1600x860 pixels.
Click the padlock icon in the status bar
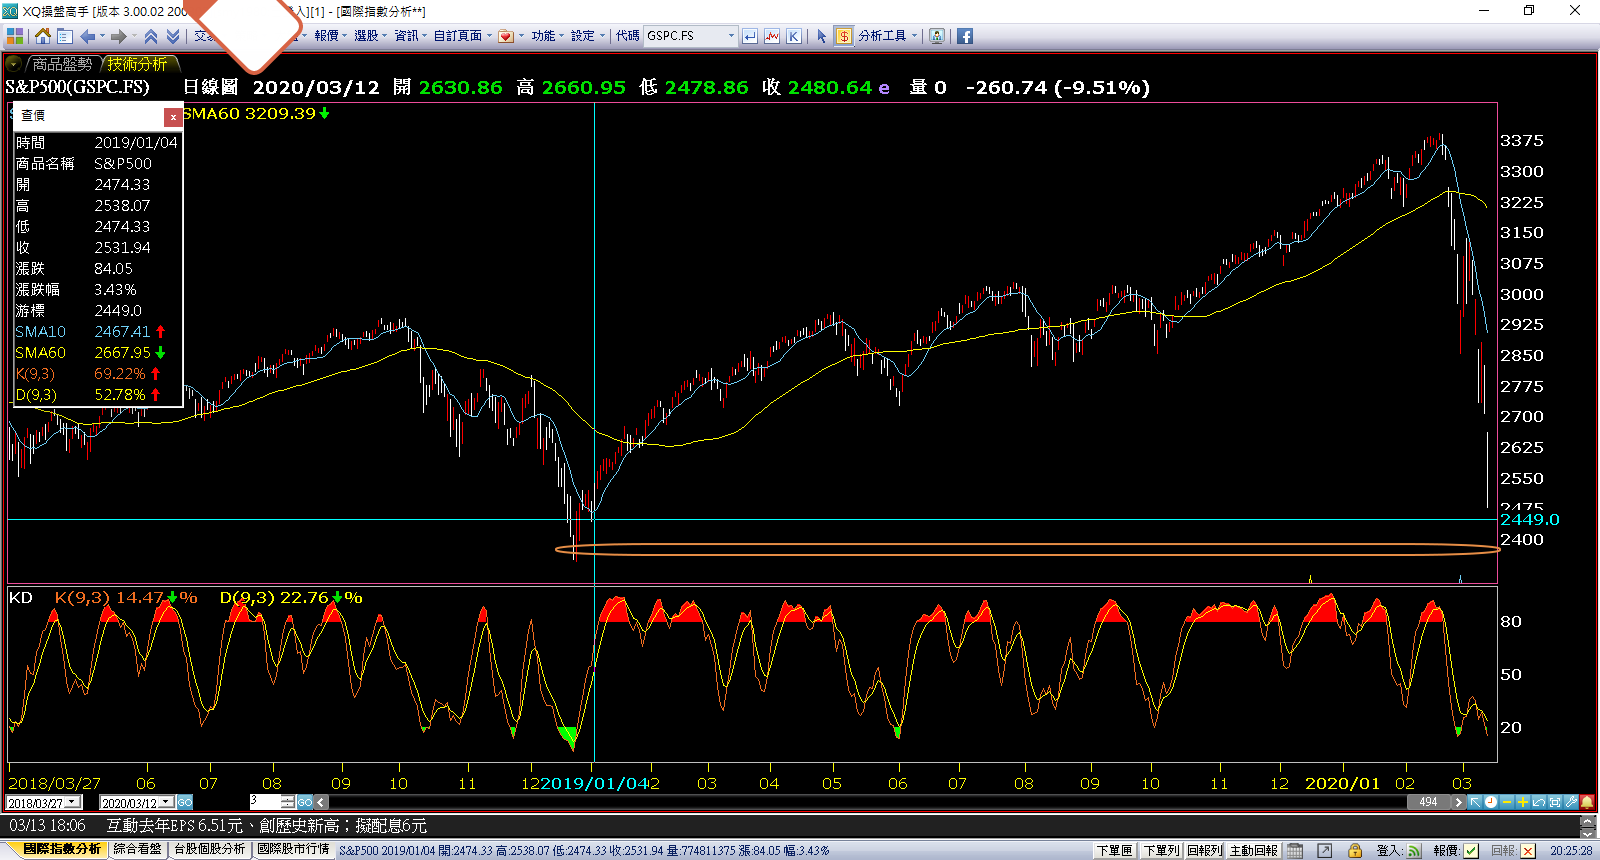[1355, 851]
